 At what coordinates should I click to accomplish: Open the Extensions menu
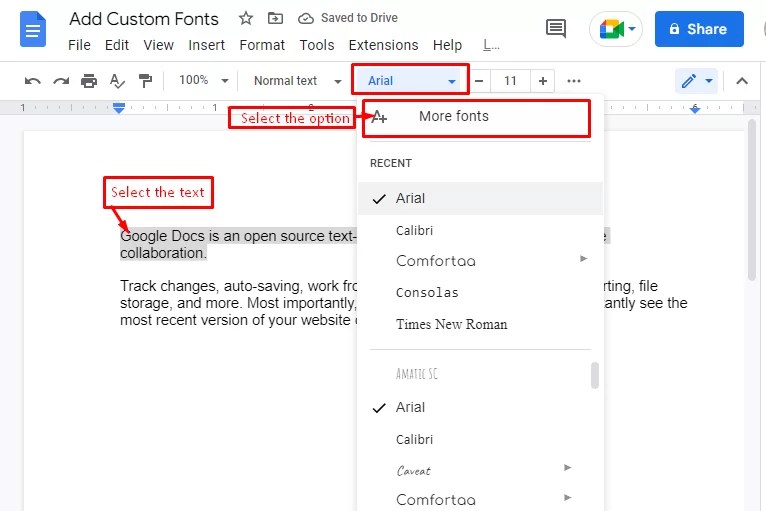pyautogui.click(x=383, y=45)
